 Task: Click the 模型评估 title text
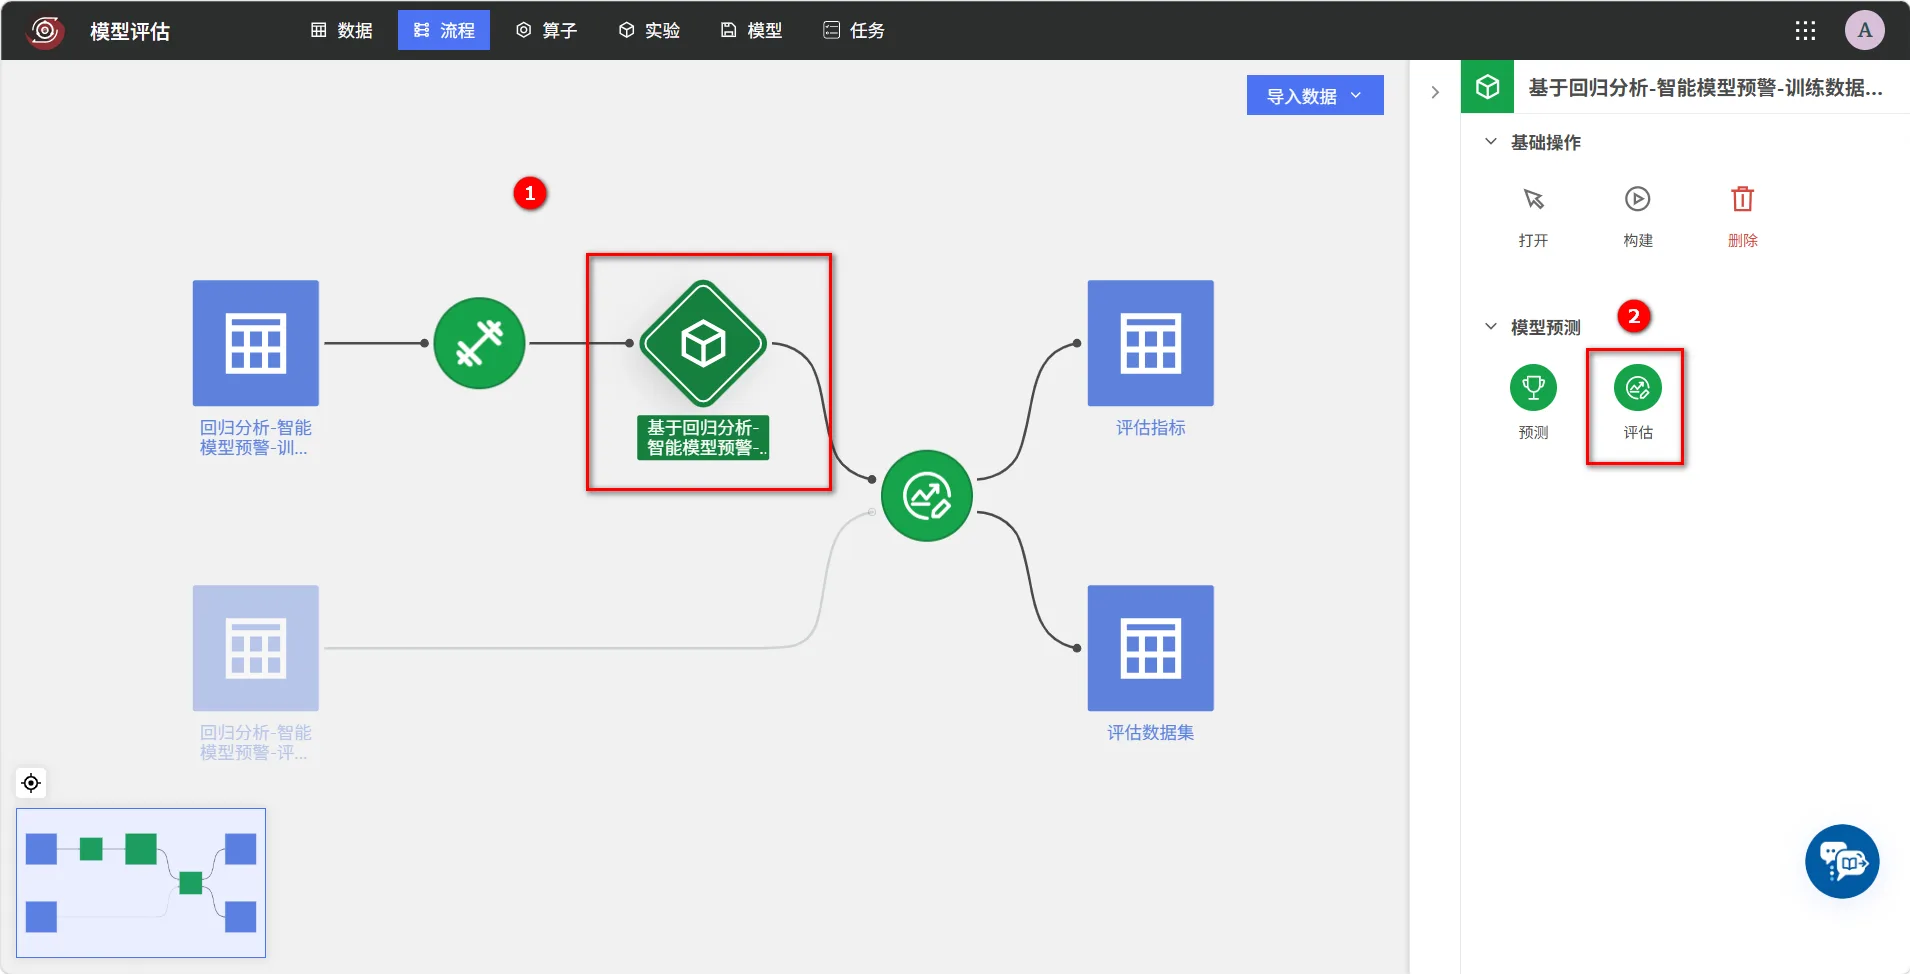pyautogui.click(x=130, y=31)
